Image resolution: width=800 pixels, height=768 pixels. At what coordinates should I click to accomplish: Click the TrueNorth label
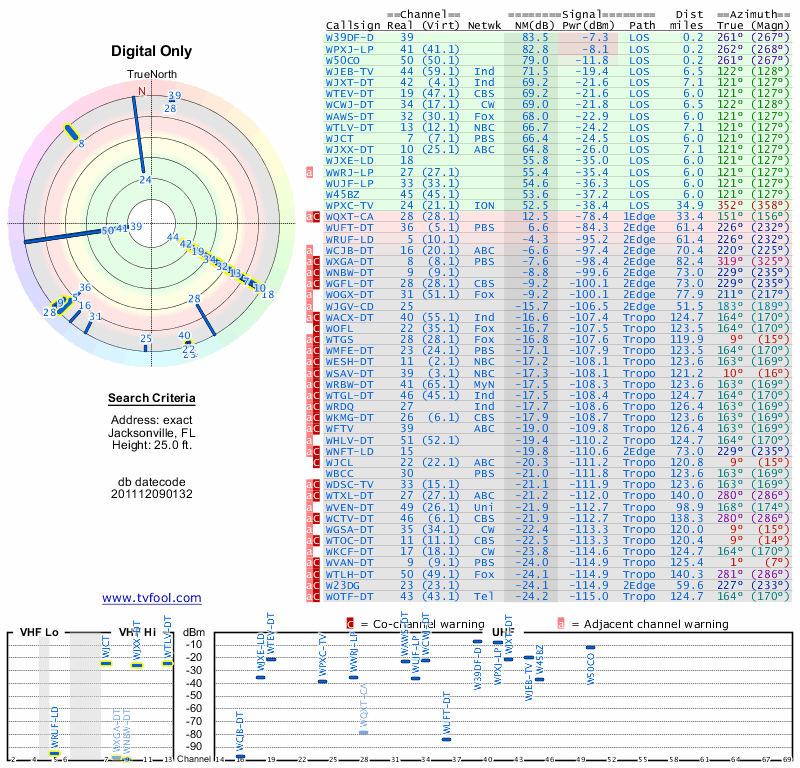152,75
